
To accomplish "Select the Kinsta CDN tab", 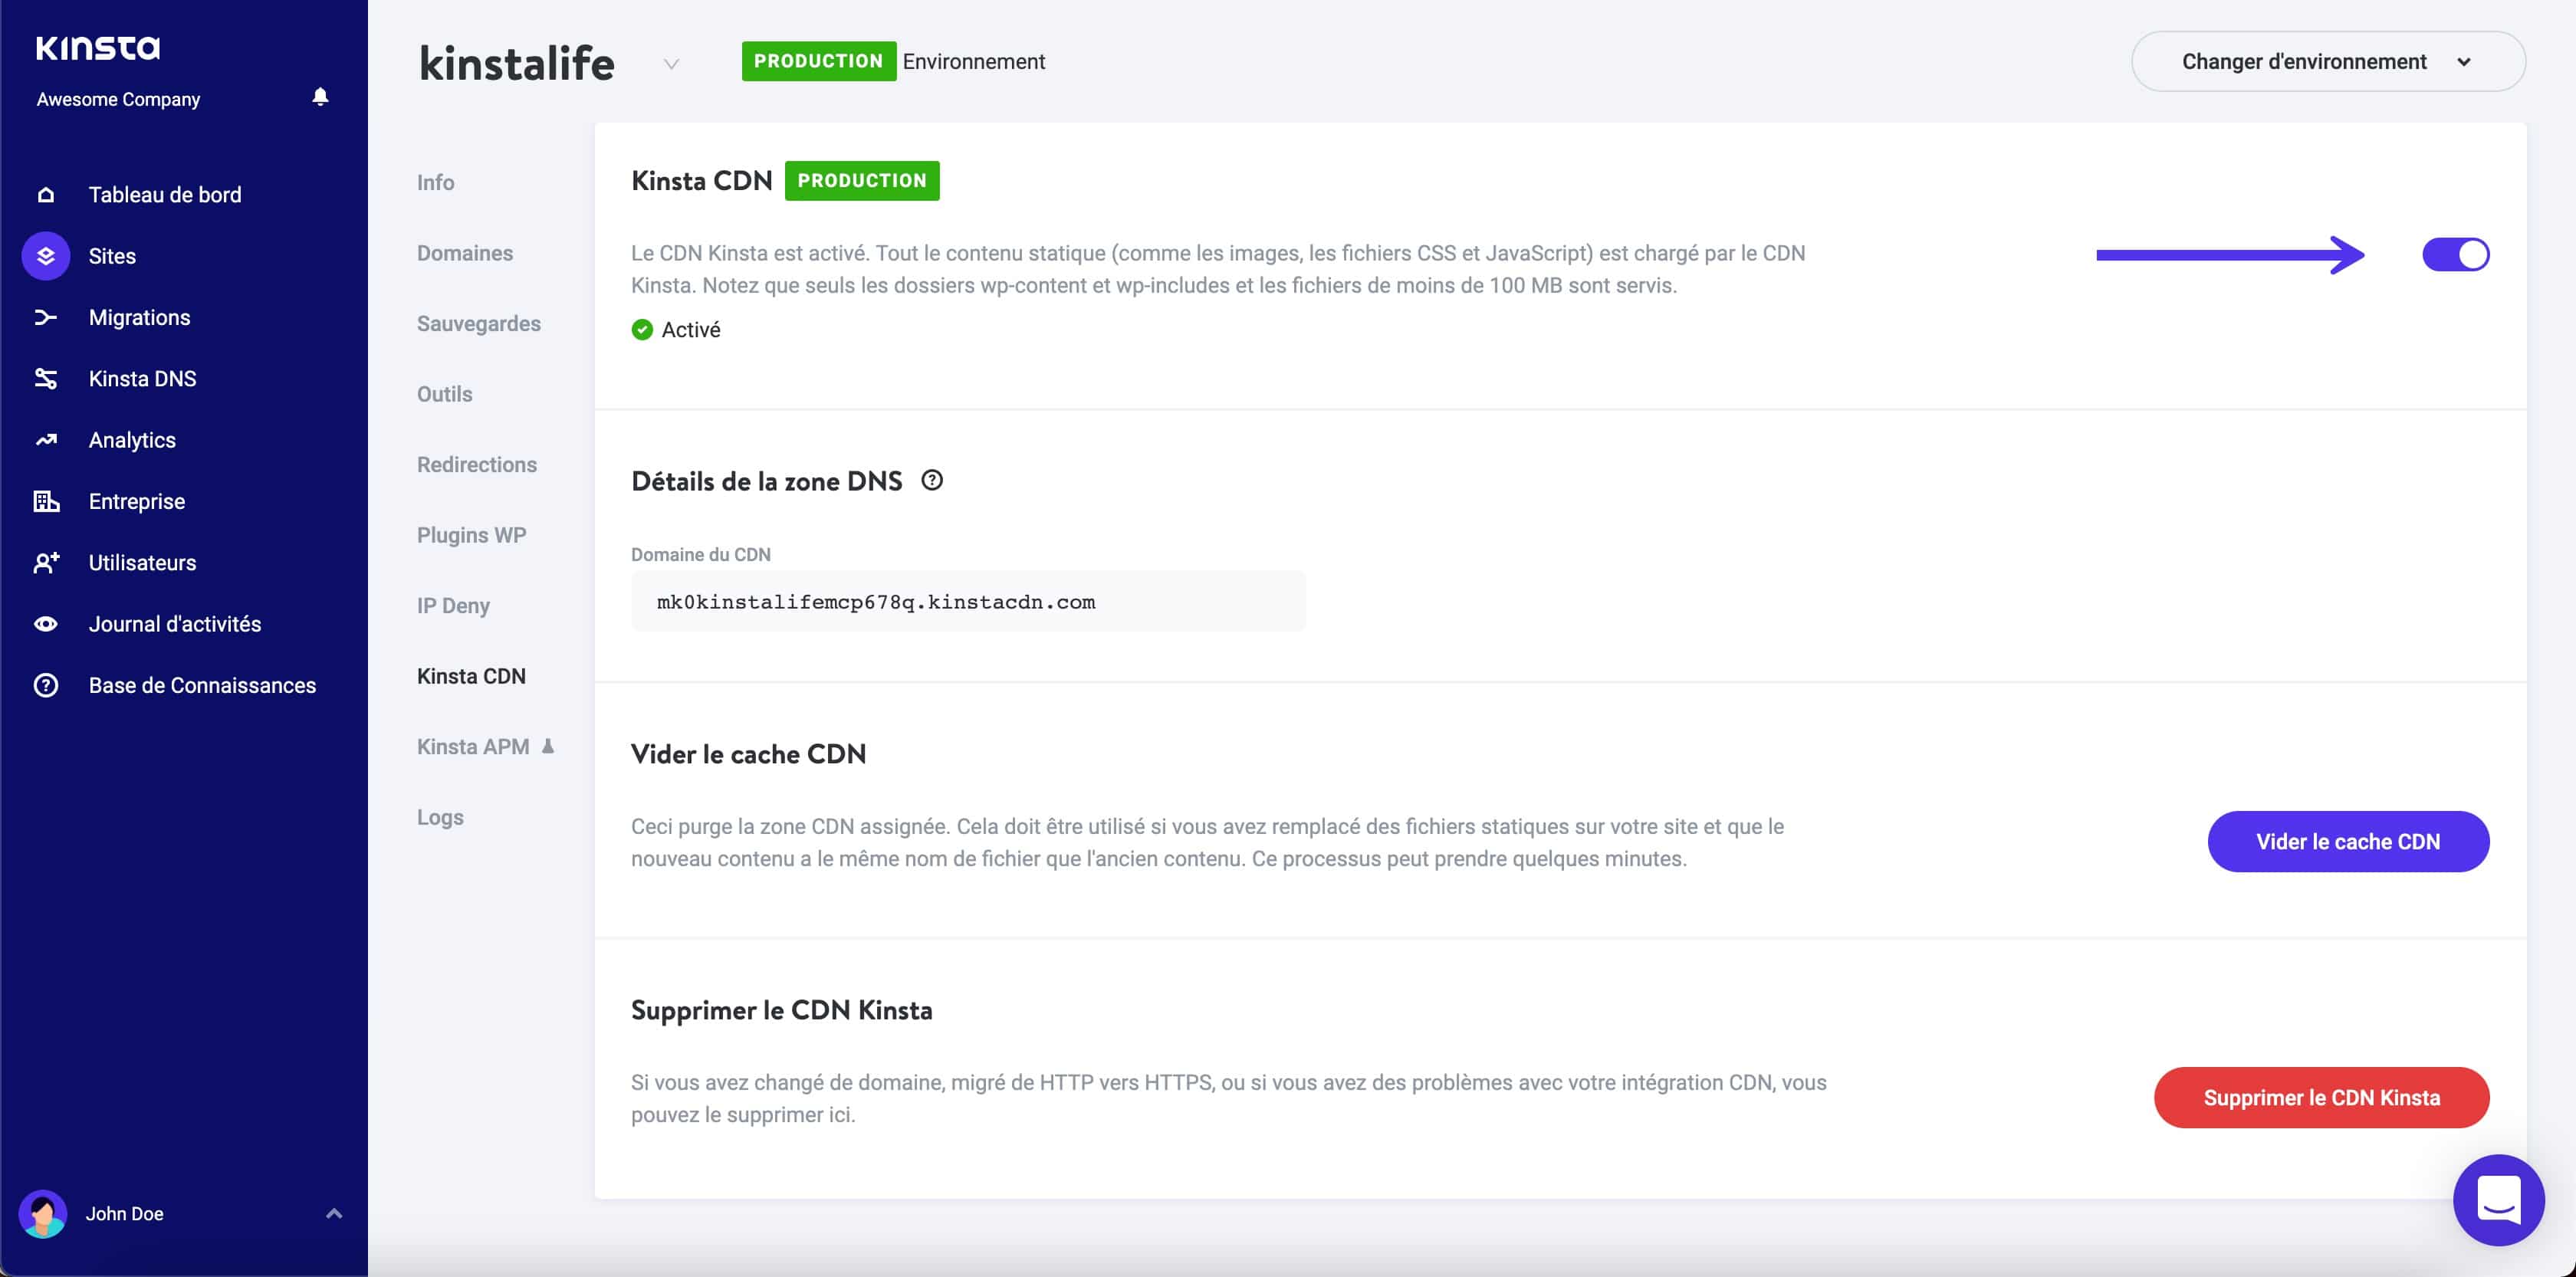I will pos(471,676).
